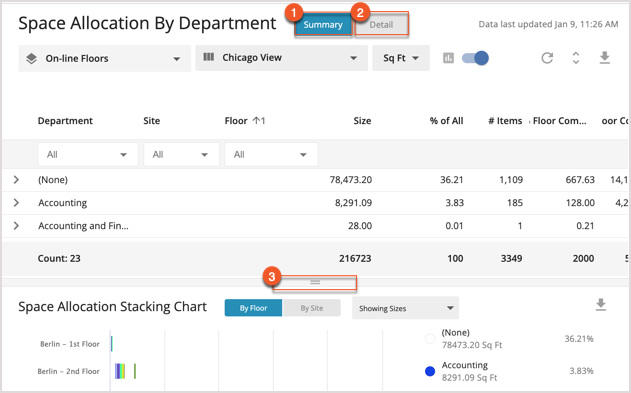The image size is (631, 393).
Task: Open the Floor filter dropdown
Action: point(271,154)
